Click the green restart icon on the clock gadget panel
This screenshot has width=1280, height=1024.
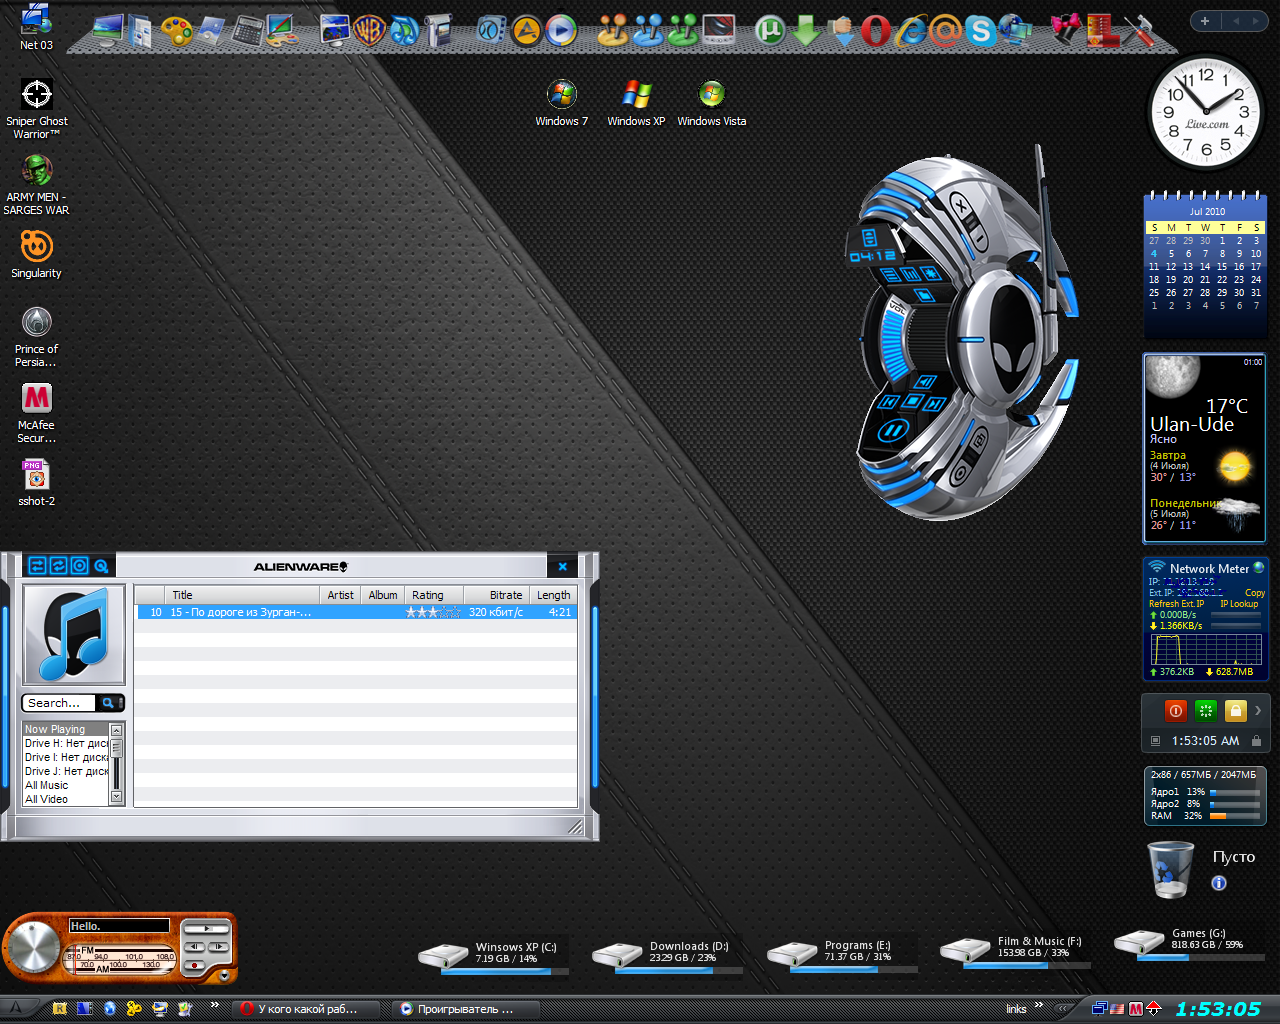(x=1206, y=711)
